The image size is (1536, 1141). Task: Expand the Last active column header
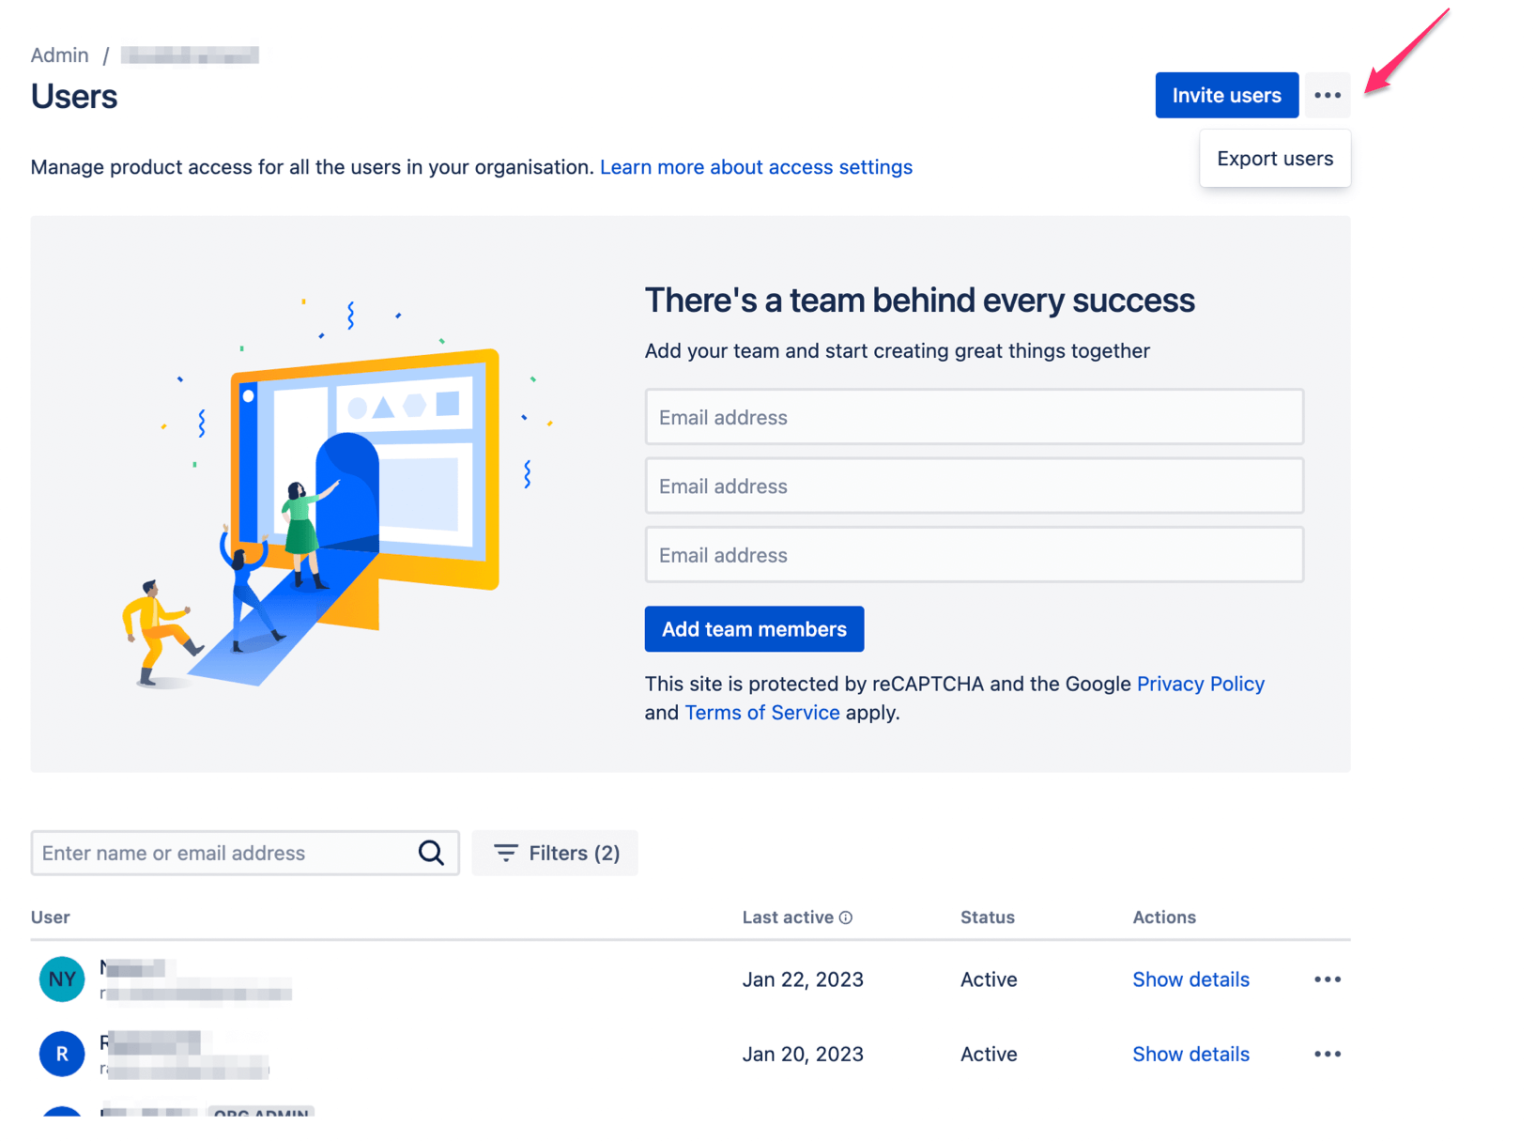tap(789, 917)
